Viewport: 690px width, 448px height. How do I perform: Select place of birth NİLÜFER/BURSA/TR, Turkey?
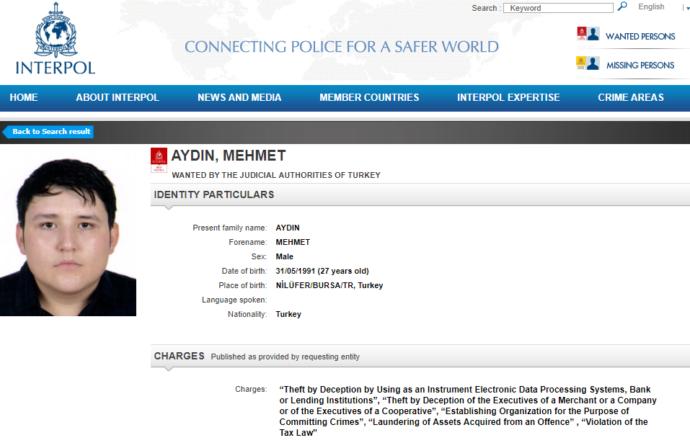(x=329, y=285)
